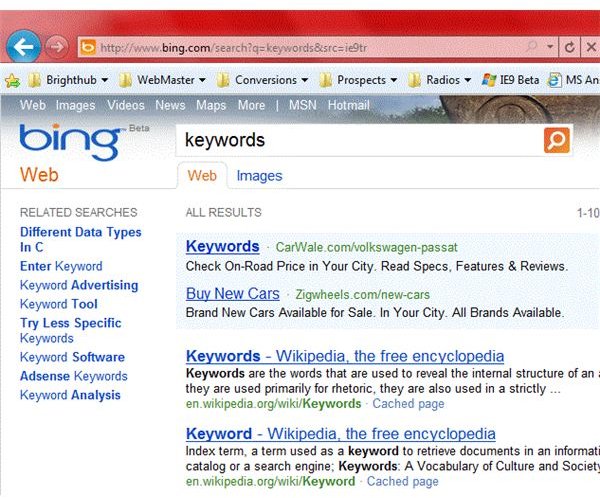Go to Hotmail from top navigation
Screen dimensions: 600x498
click(349, 105)
